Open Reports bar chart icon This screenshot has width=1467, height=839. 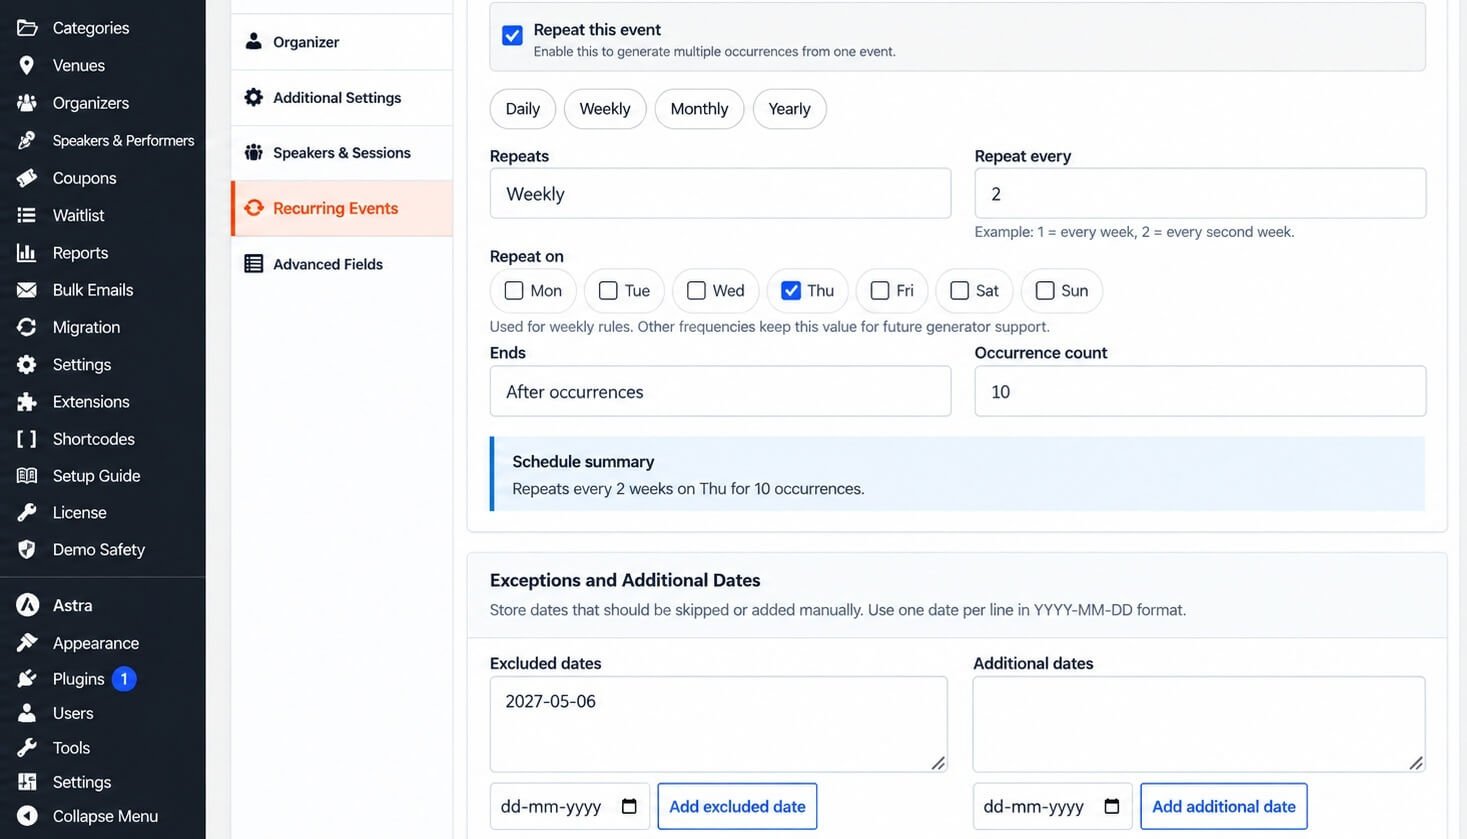pyautogui.click(x=27, y=253)
